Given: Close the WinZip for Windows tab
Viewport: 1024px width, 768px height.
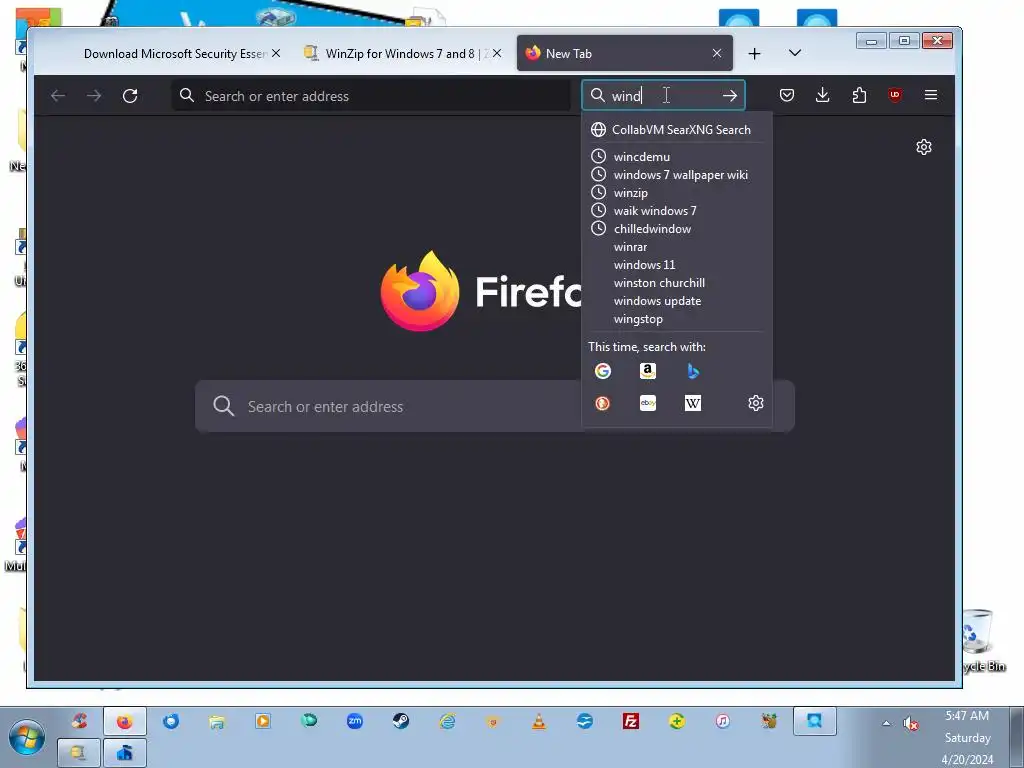Looking at the screenshot, I should 497,54.
